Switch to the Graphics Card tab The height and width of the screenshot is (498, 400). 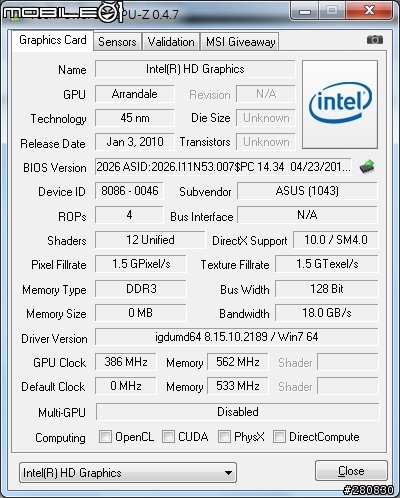pyautogui.click(x=53, y=40)
